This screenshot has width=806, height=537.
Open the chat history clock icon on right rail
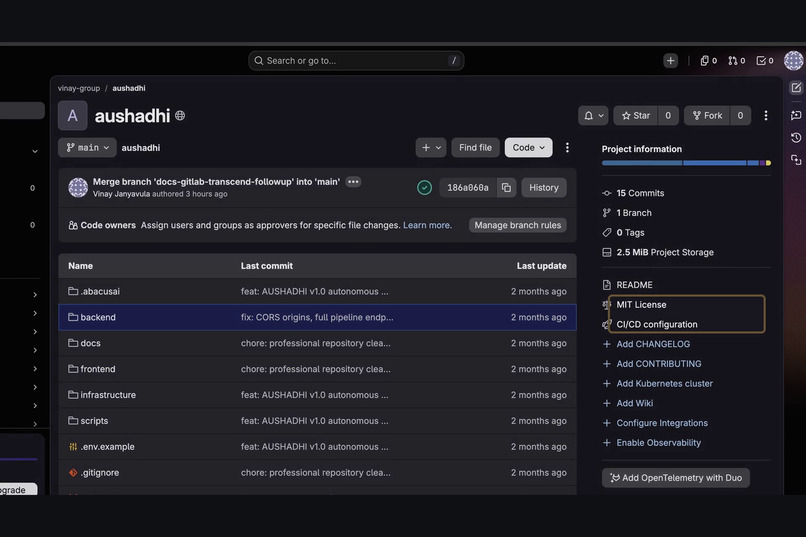click(796, 137)
